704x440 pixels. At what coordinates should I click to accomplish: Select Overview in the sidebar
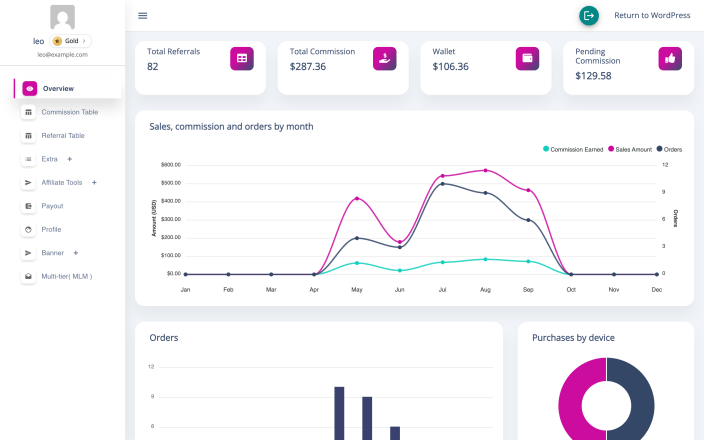67,88
